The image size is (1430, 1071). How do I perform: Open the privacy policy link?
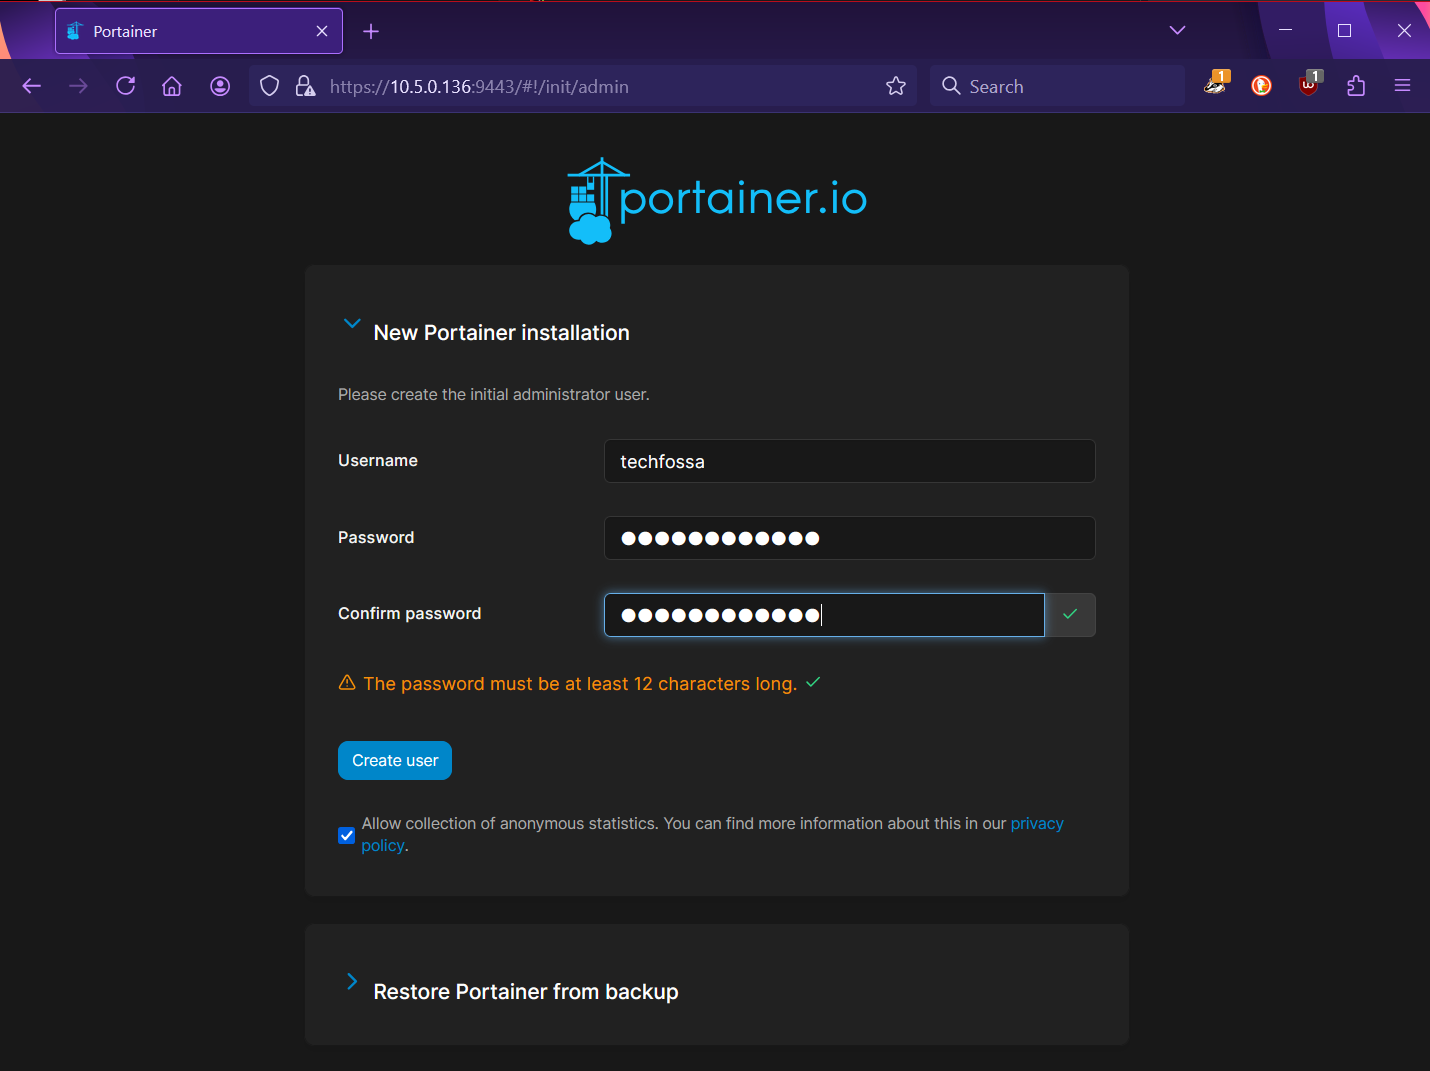point(1036,823)
